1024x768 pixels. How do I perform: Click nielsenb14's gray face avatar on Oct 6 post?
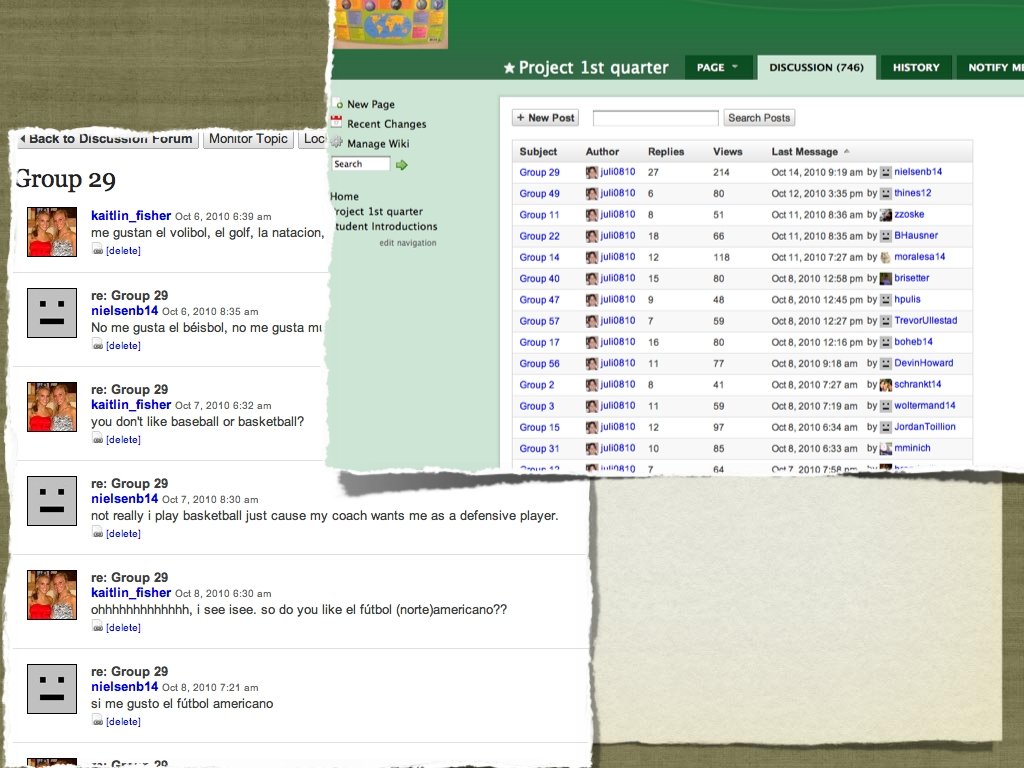coord(52,313)
